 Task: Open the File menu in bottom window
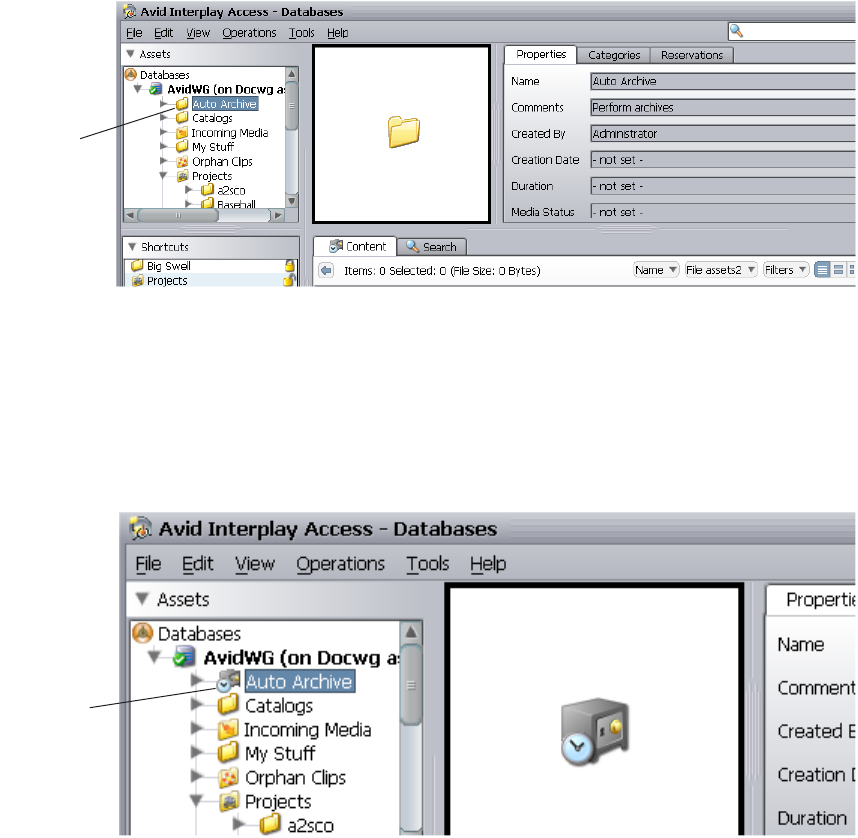tap(148, 563)
